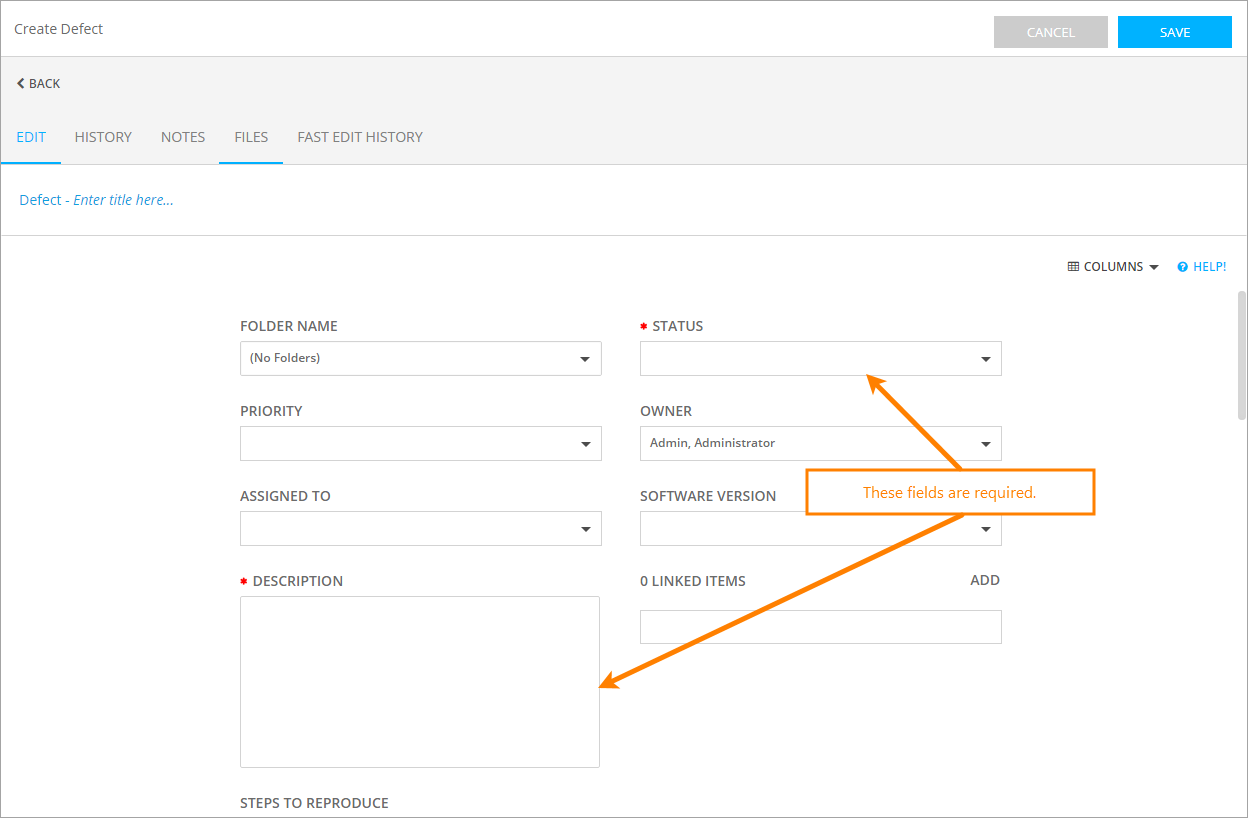Click the Columns grid icon
Screen dimensions: 1248x818
(x=1073, y=267)
